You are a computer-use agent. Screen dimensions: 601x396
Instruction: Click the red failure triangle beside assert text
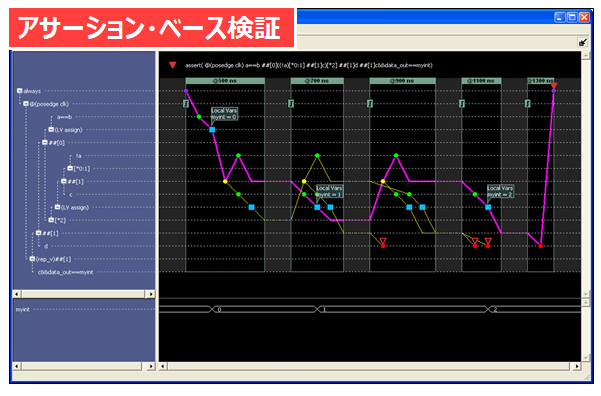172,65
